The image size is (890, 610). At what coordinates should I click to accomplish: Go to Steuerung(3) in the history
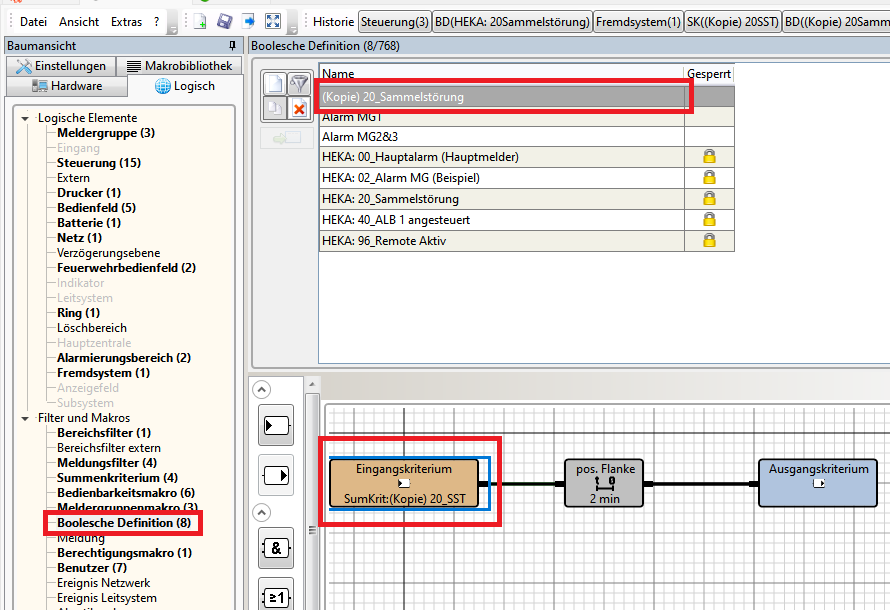pos(395,22)
